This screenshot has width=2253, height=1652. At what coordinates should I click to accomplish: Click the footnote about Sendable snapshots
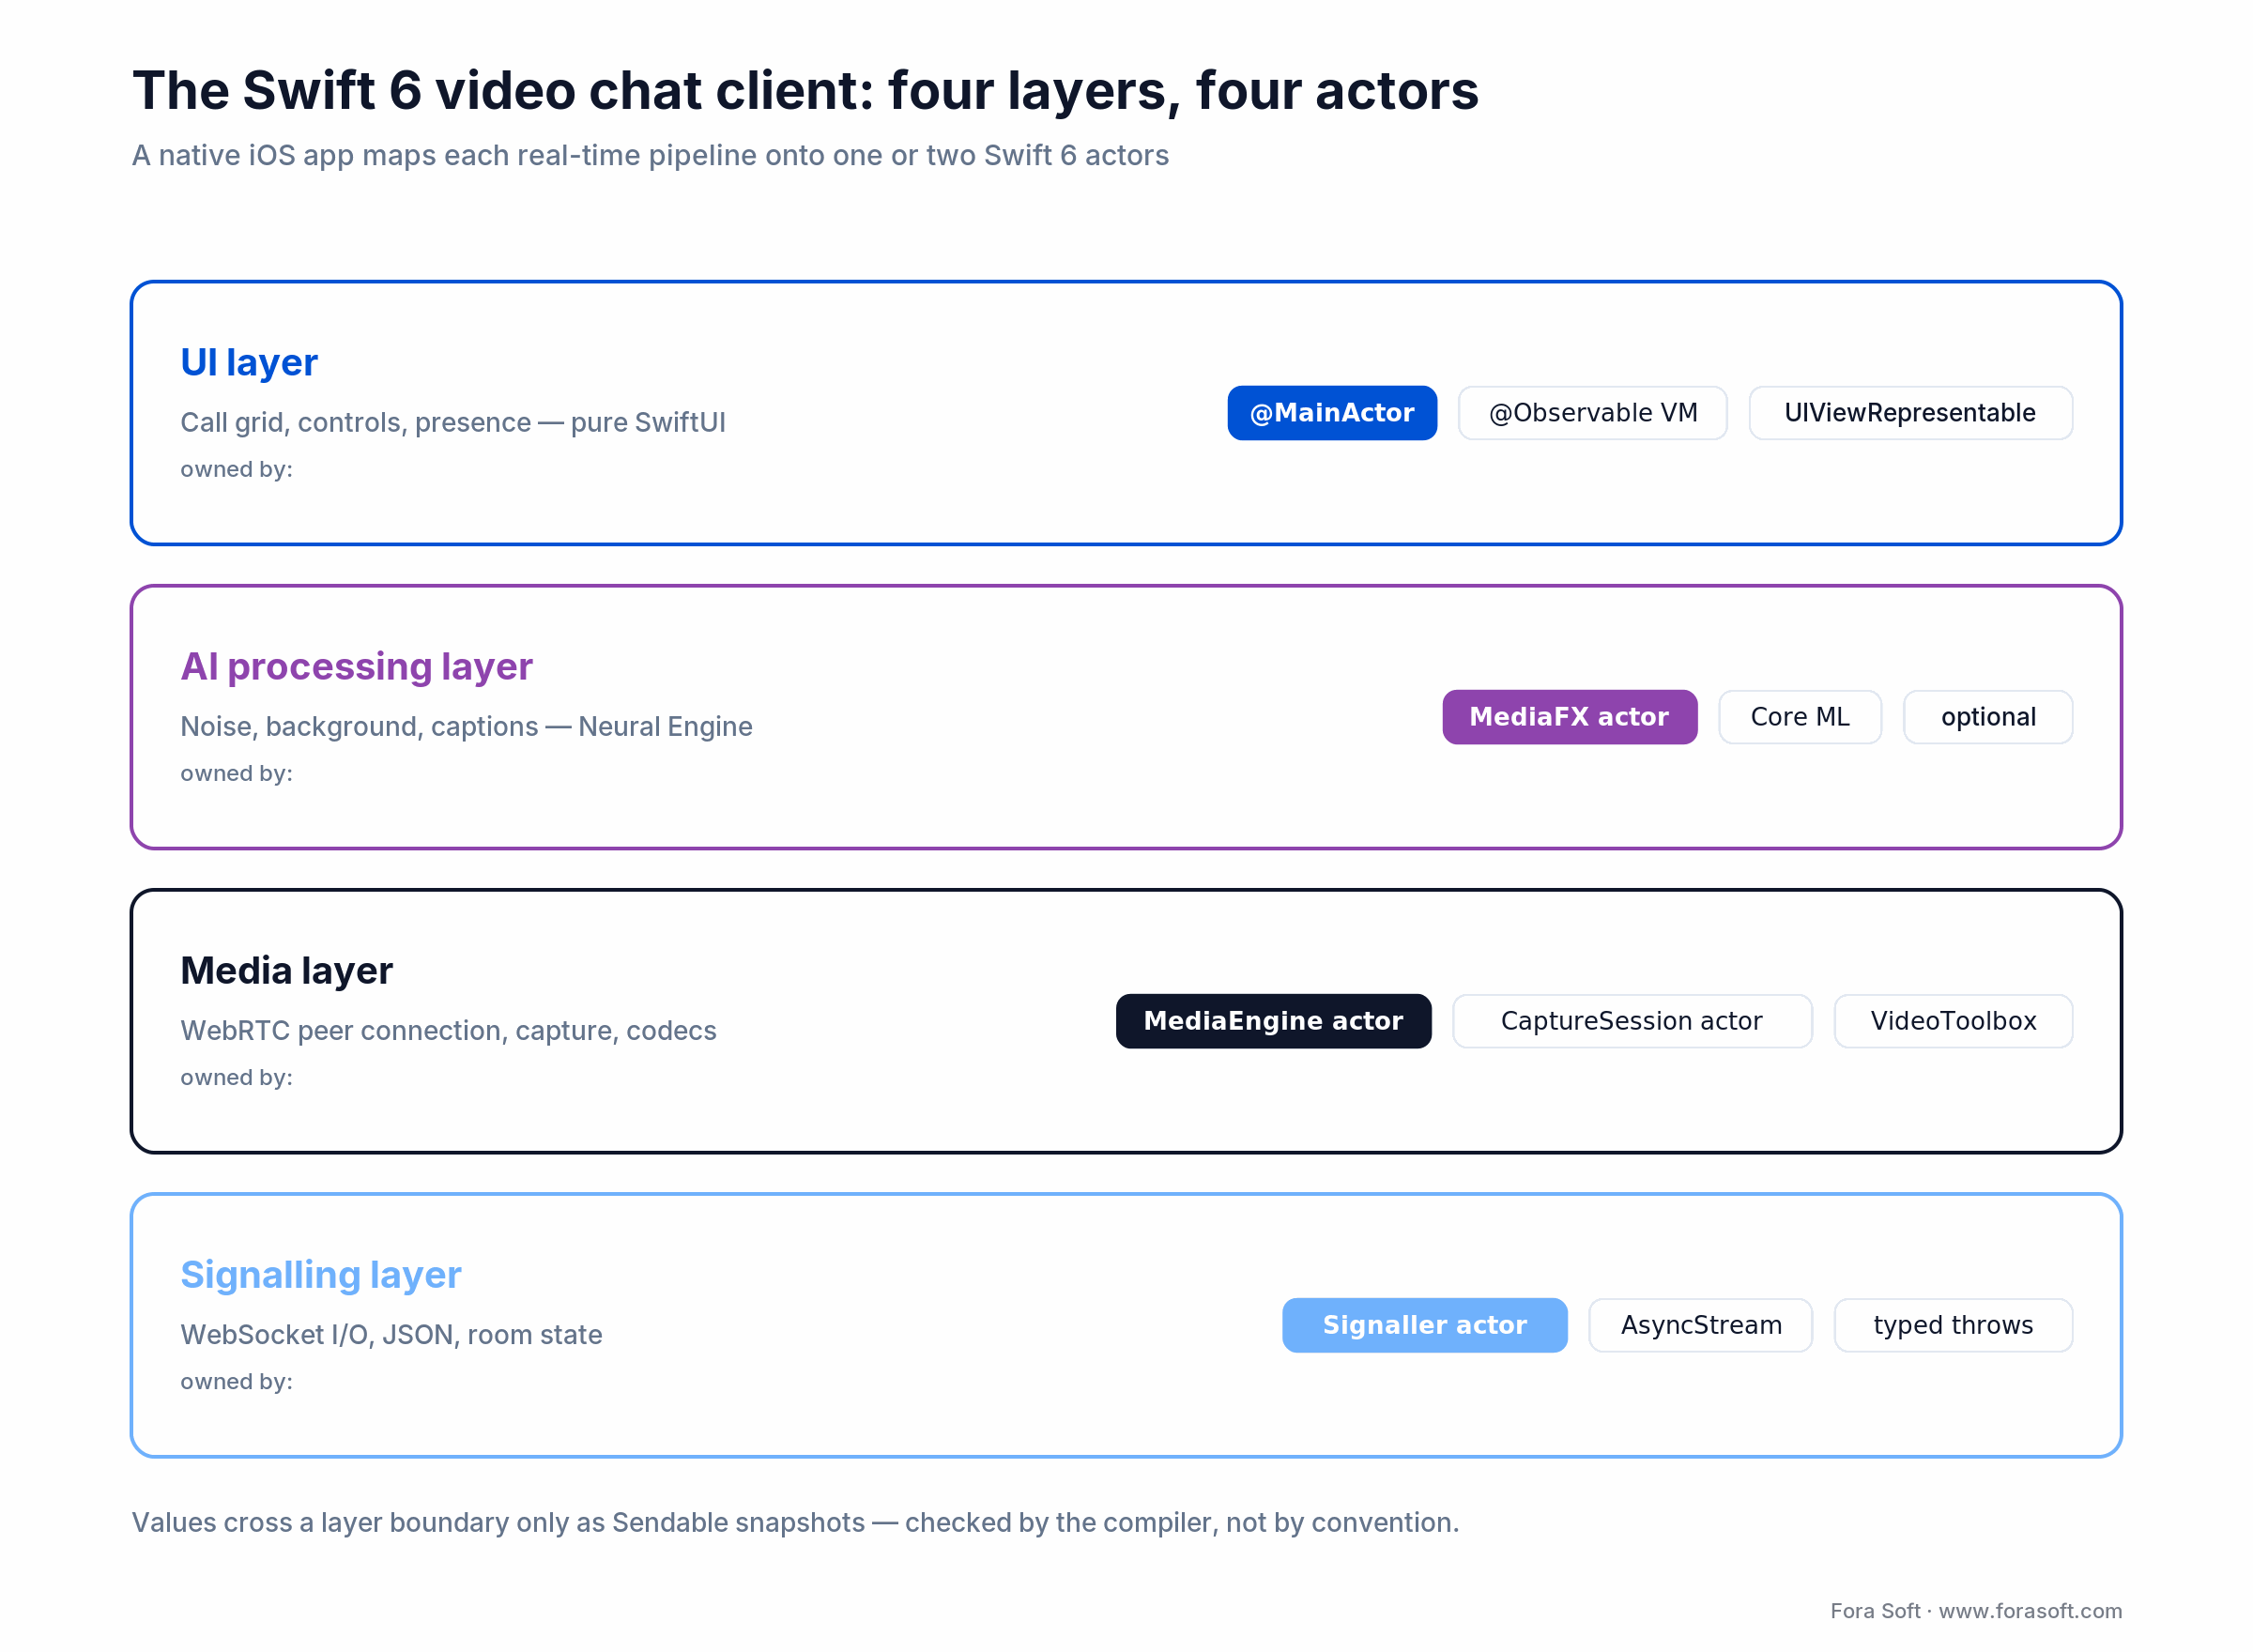pyautogui.click(x=795, y=1522)
